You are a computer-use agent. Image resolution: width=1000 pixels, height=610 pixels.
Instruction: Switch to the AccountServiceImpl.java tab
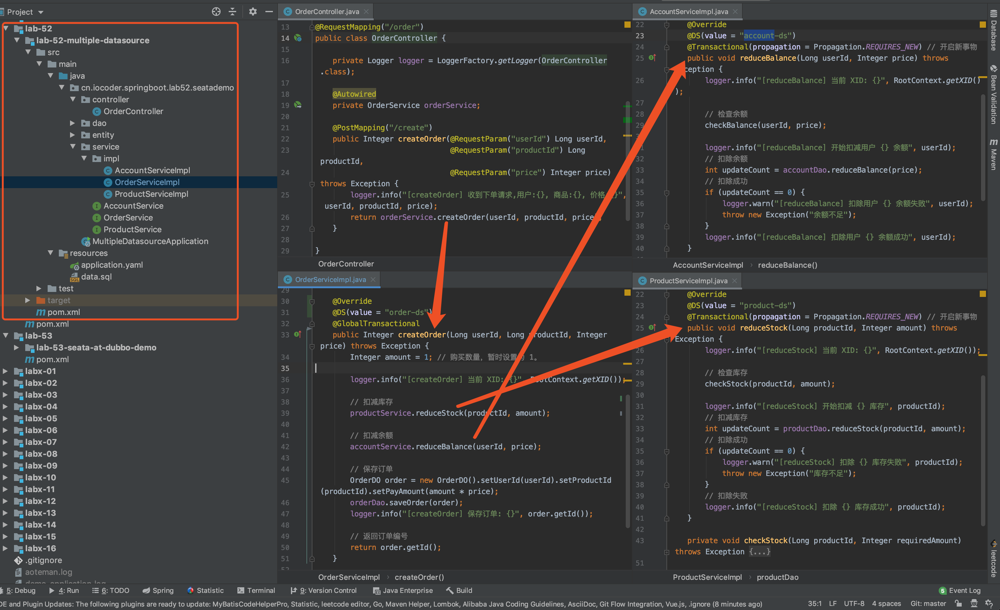click(688, 12)
